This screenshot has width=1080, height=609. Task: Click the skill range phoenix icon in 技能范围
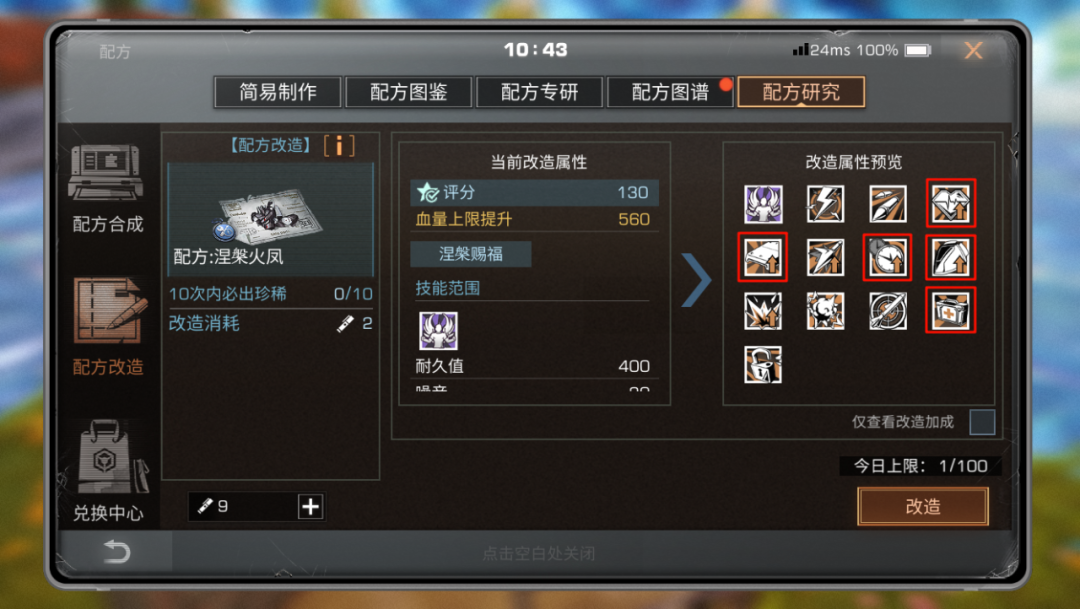438,331
